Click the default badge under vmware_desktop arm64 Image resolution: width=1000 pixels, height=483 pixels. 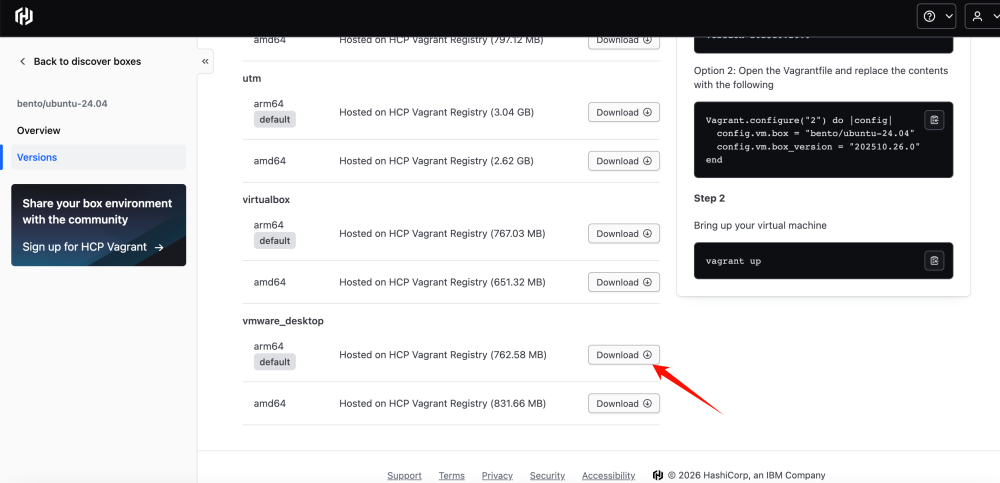pyautogui.click(x=275, y=362)
